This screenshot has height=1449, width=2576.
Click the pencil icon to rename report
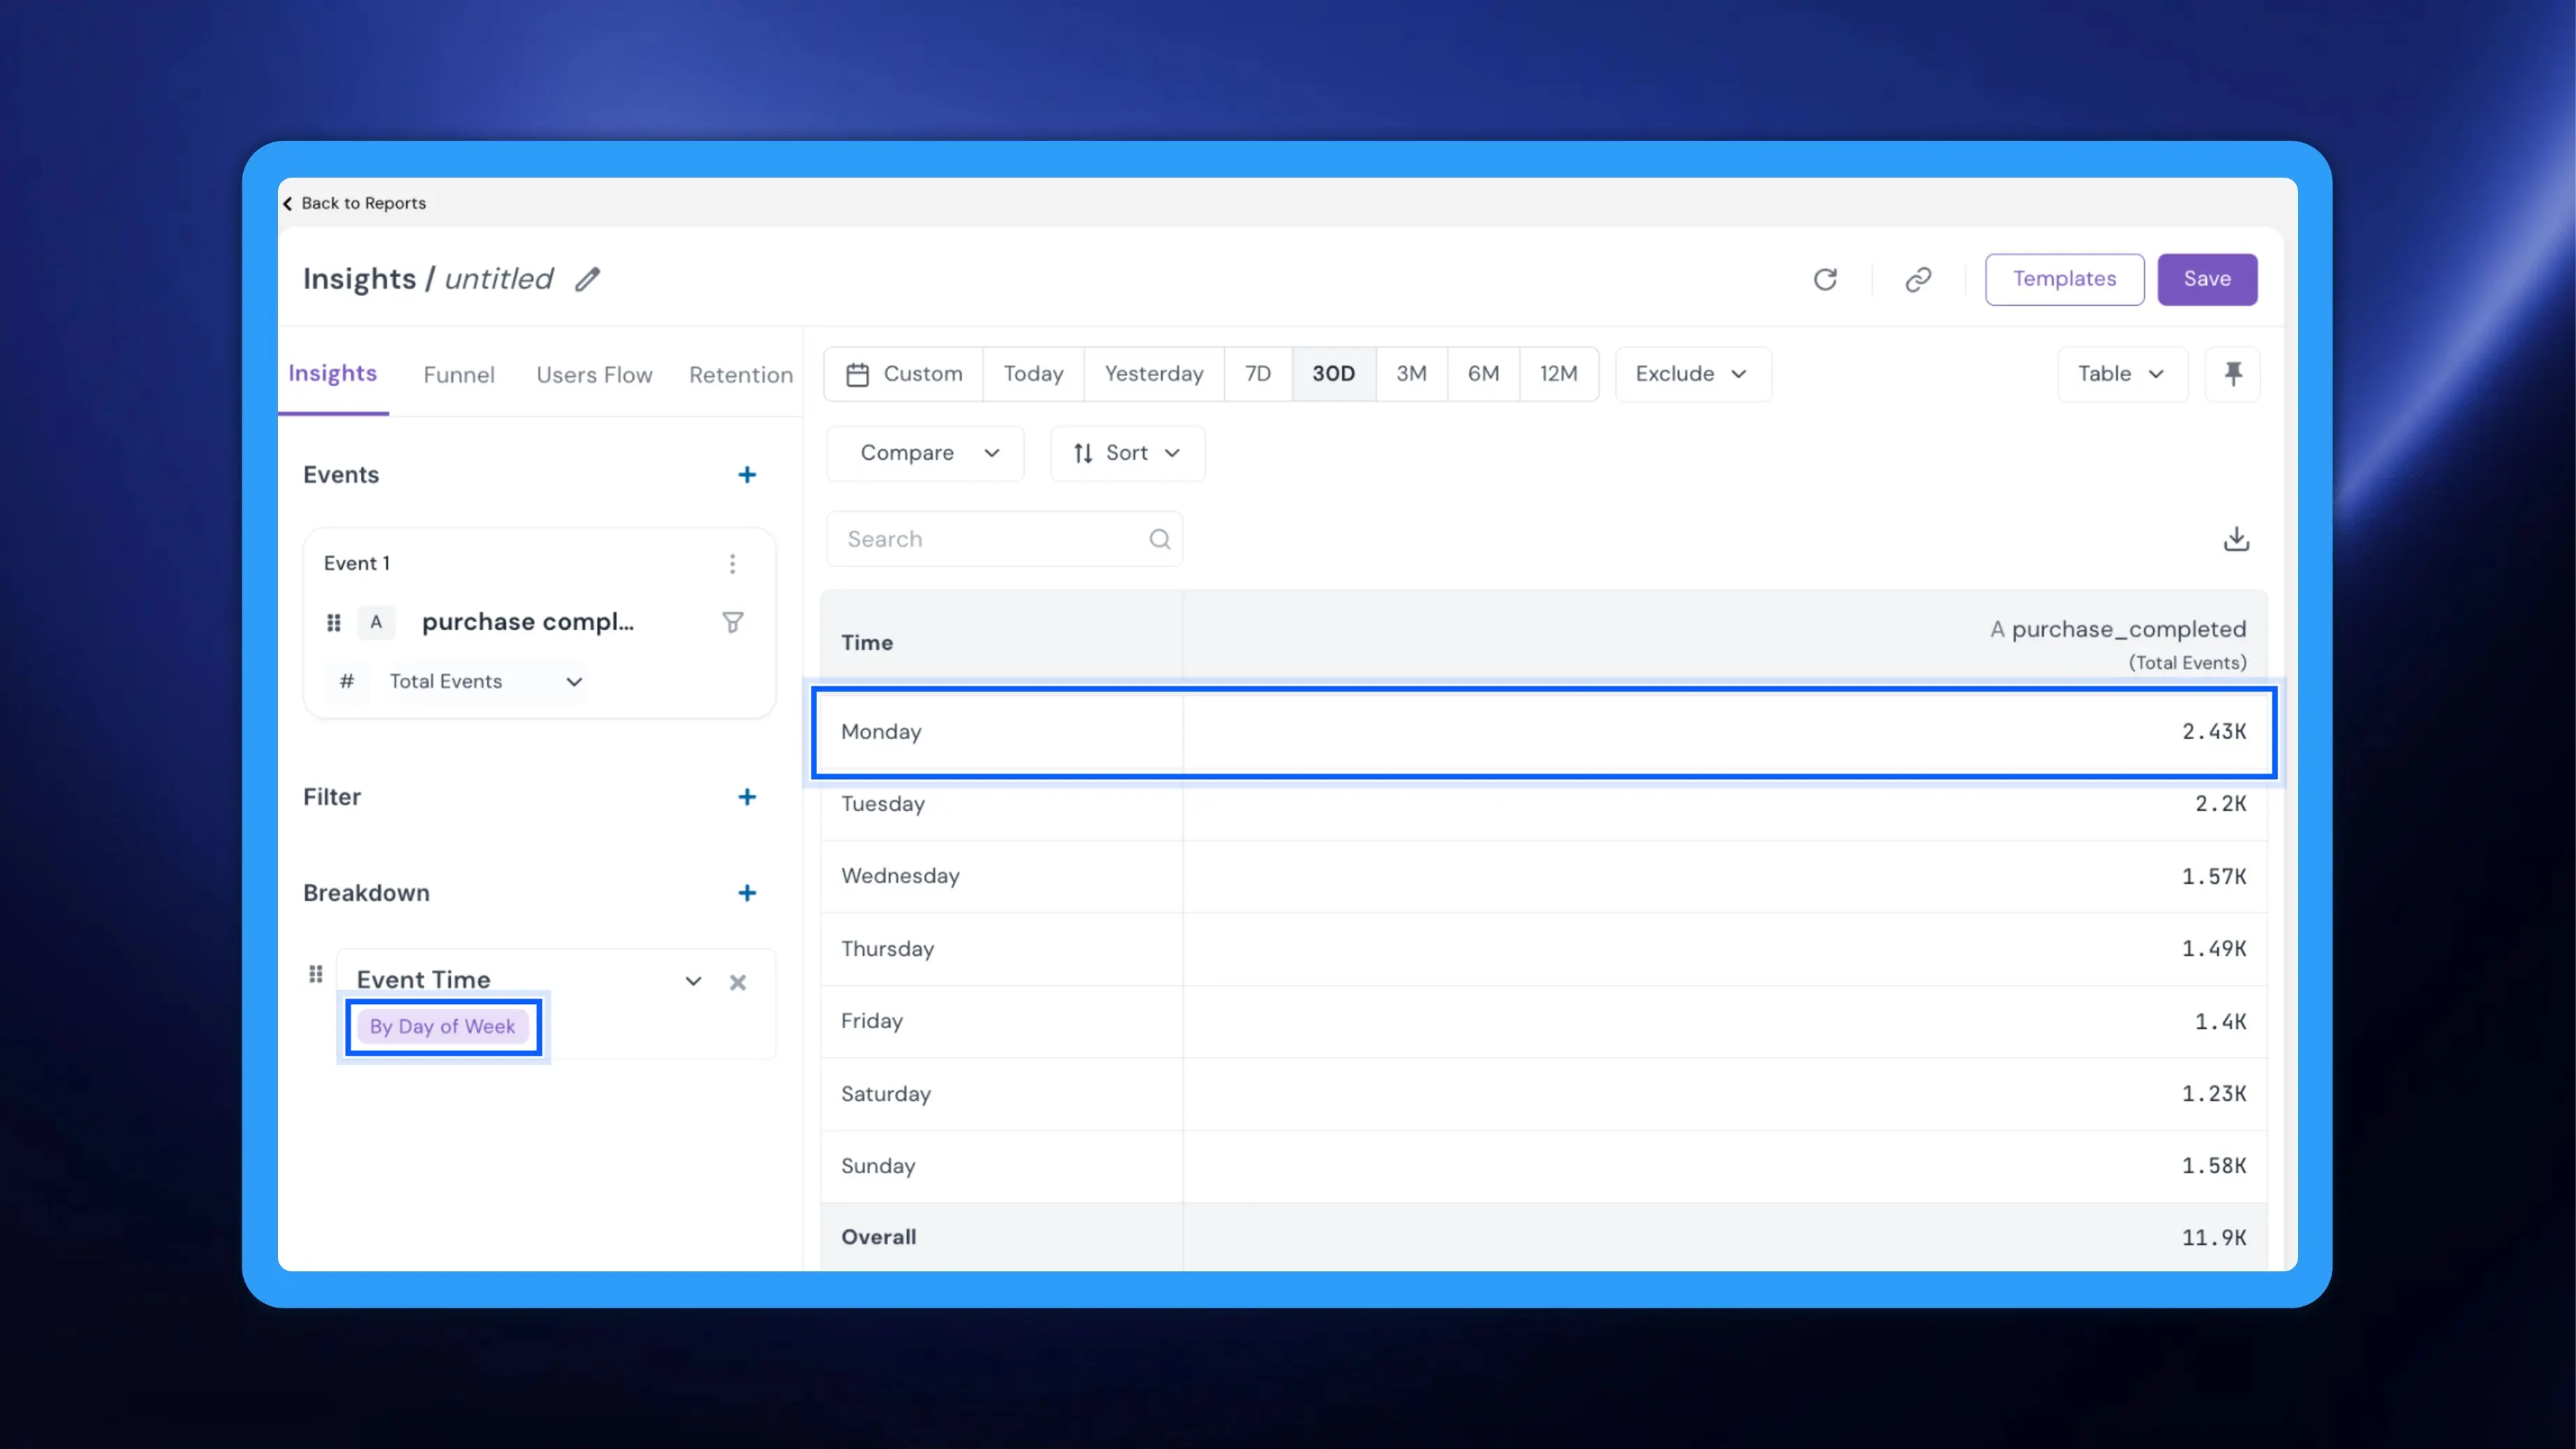point(587,279)
